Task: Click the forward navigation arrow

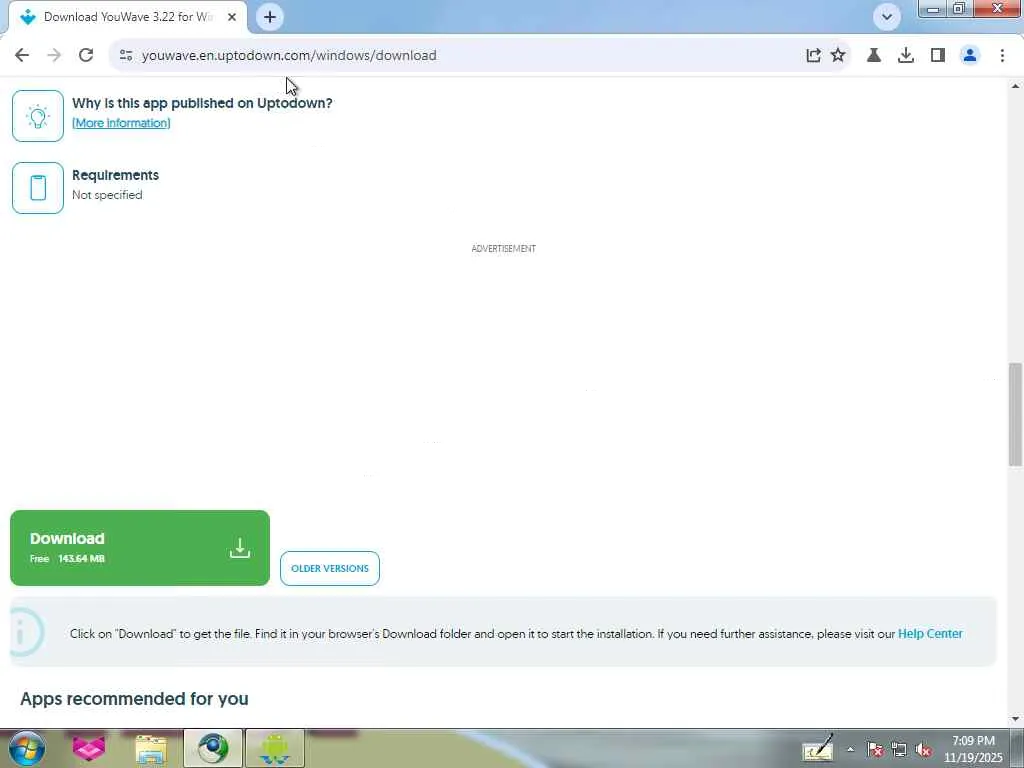Action: 54,56
